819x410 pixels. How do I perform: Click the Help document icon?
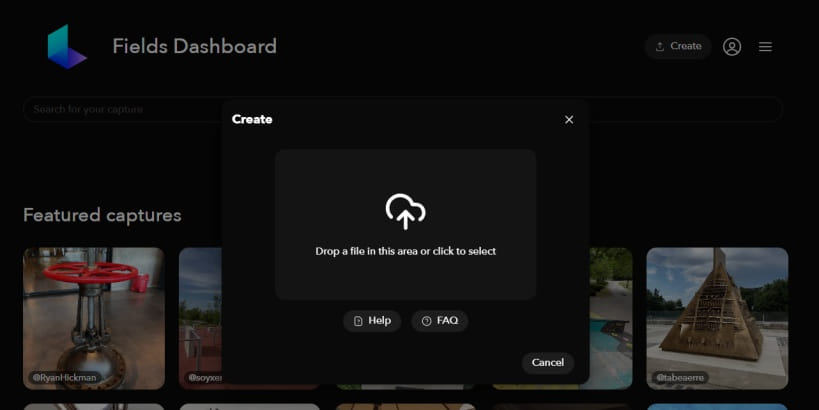click(358, 321)
